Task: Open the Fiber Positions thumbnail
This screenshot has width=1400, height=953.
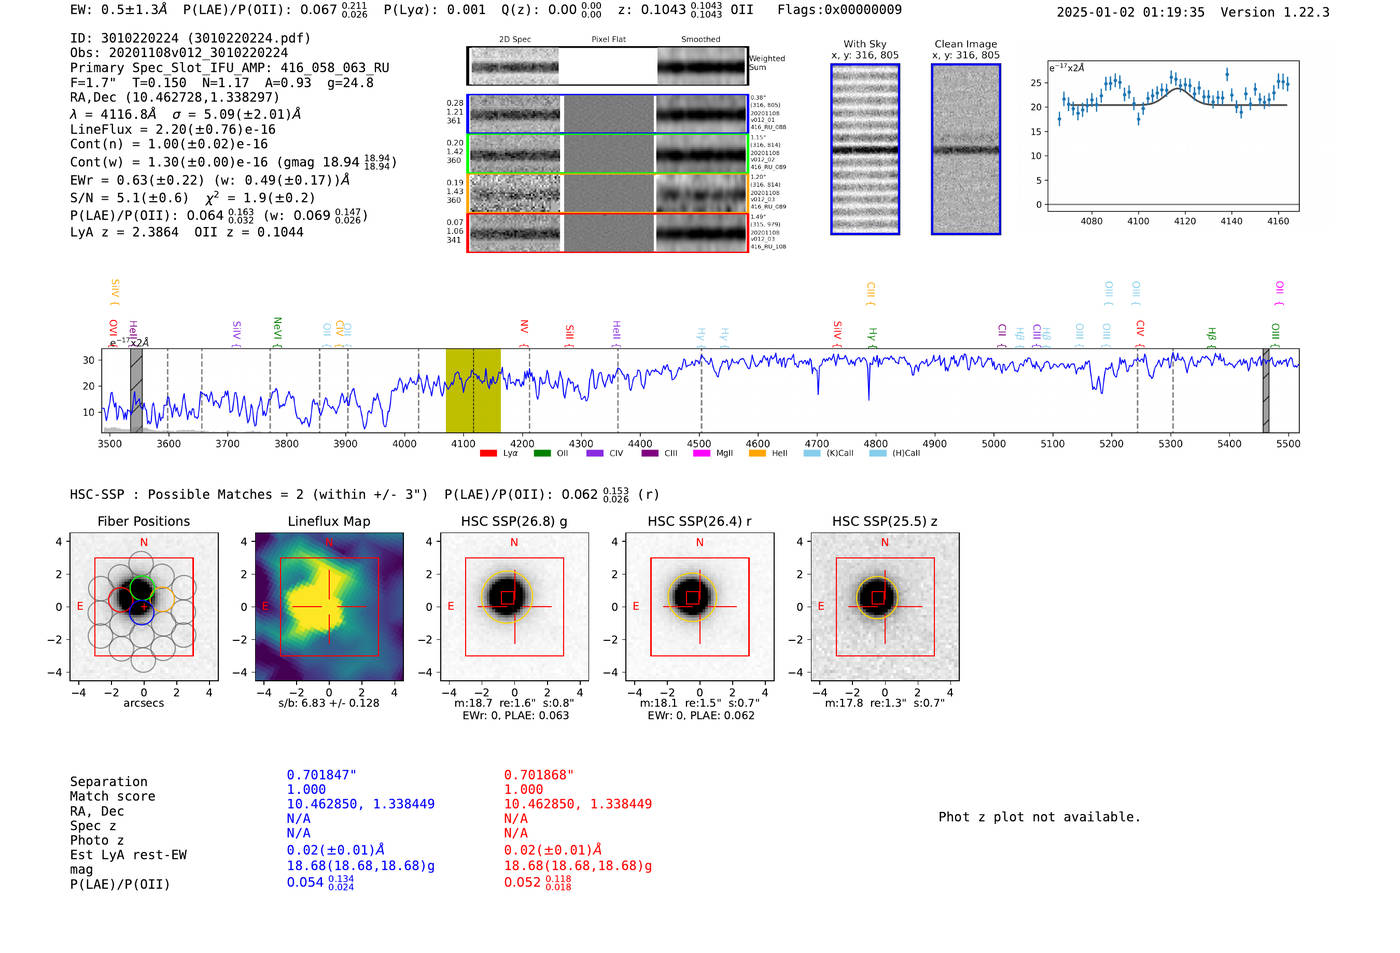Action: click(x=143, y=606)
